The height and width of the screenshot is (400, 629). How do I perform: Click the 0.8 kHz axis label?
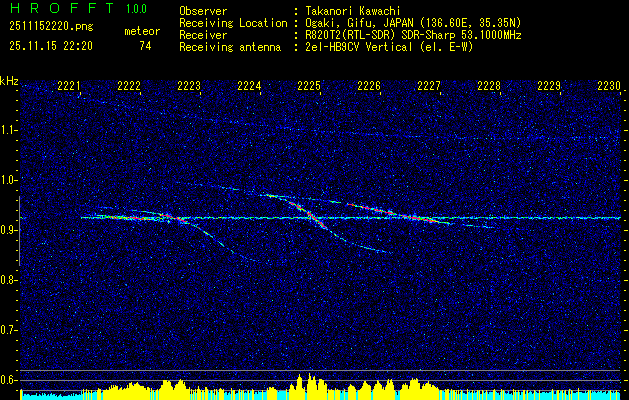tap(8, 280)
